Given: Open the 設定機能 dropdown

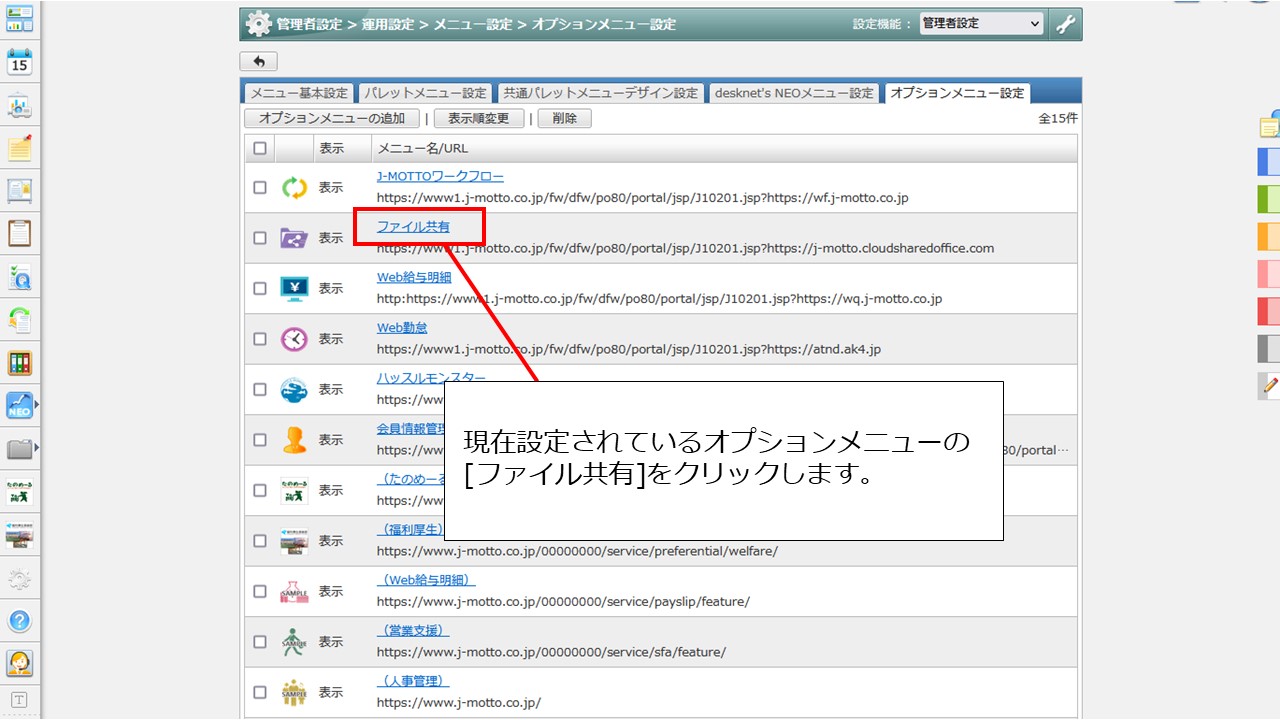Looking at the screenshot, I should tap(981, 24).
